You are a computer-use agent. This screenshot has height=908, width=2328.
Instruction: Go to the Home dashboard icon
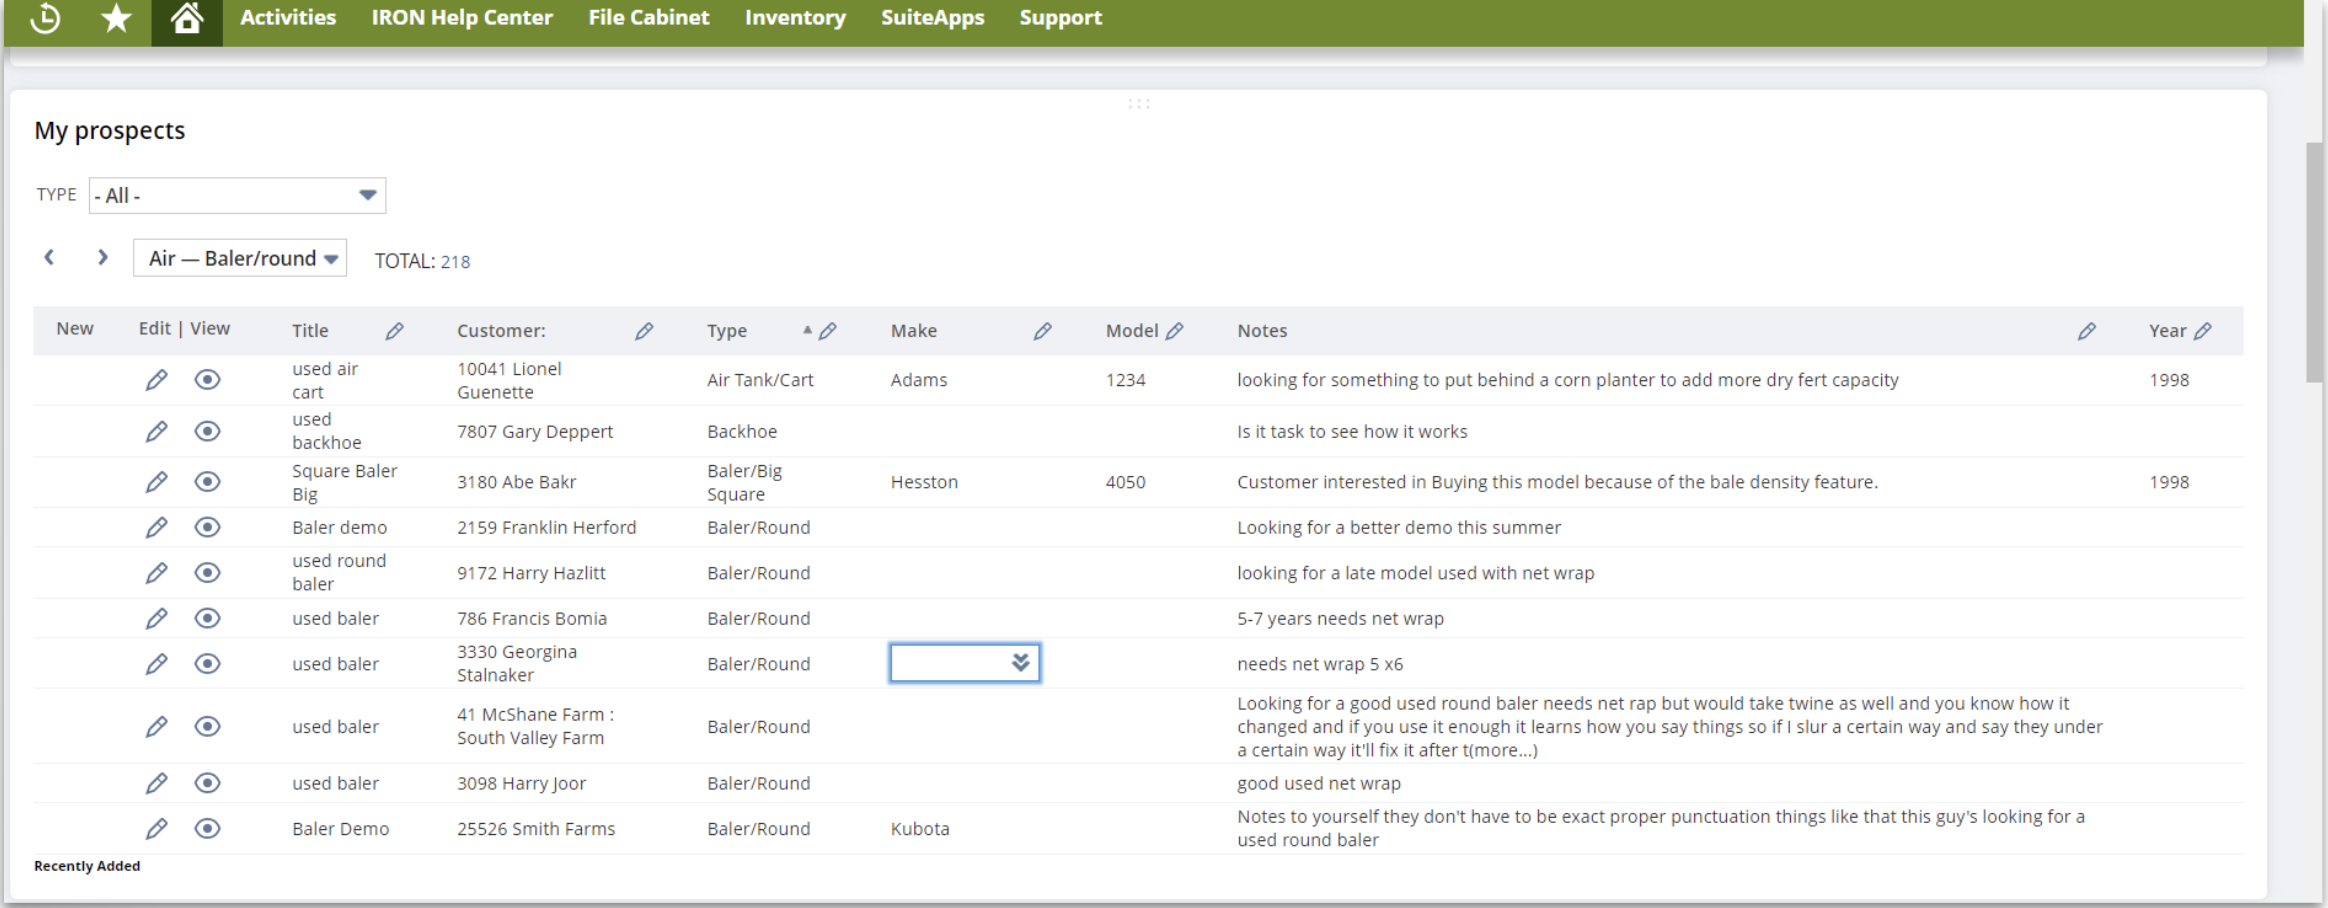pyautogui.click(x=187, y=18)
